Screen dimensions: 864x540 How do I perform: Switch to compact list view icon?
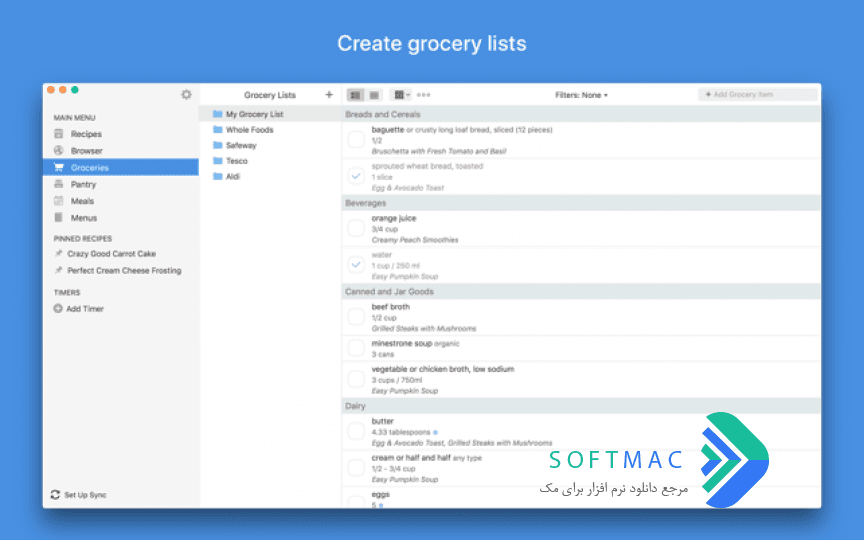(374, 95)
